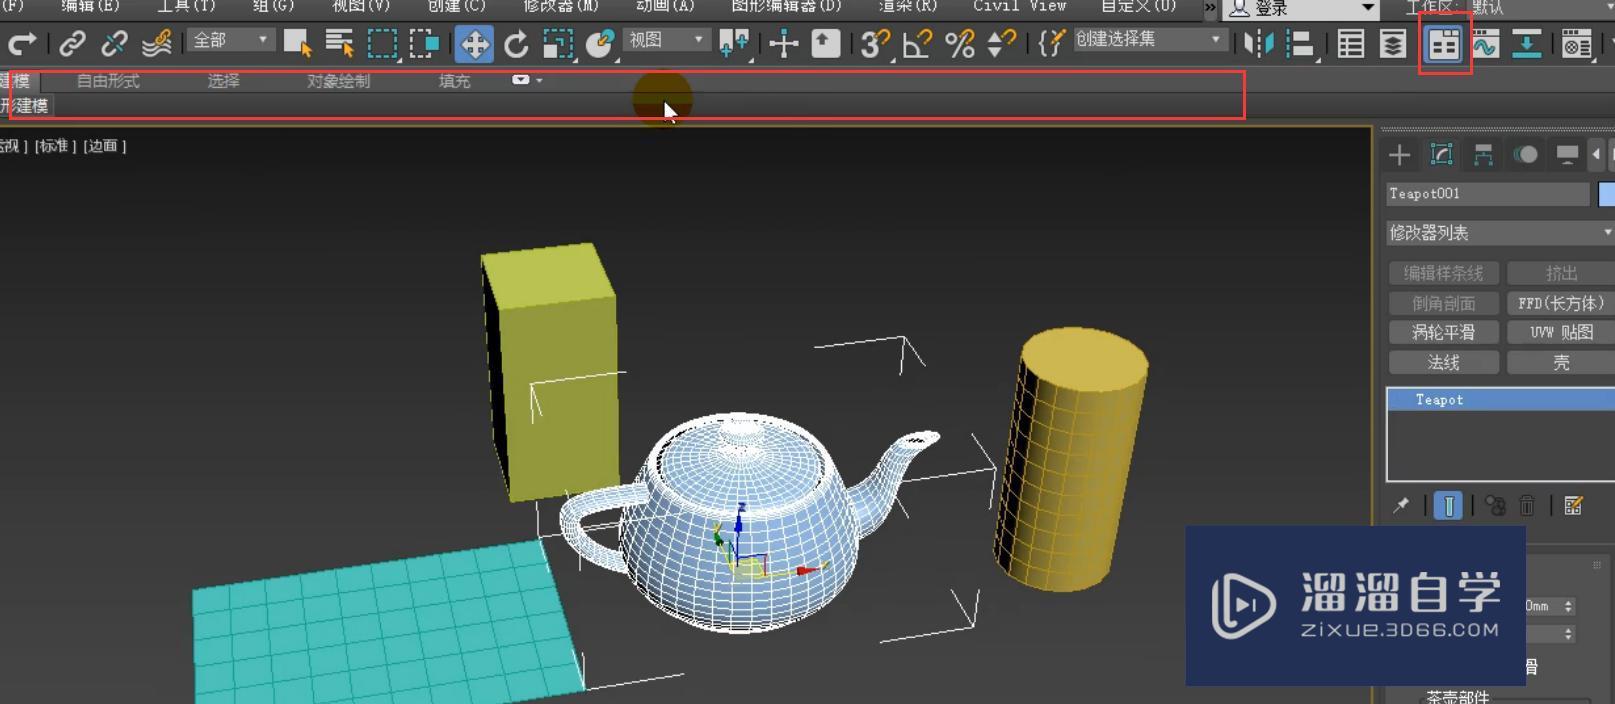Open the Civil View menu
Image resolution: width=1615 pixels, height=704 pixels.
1020,6
